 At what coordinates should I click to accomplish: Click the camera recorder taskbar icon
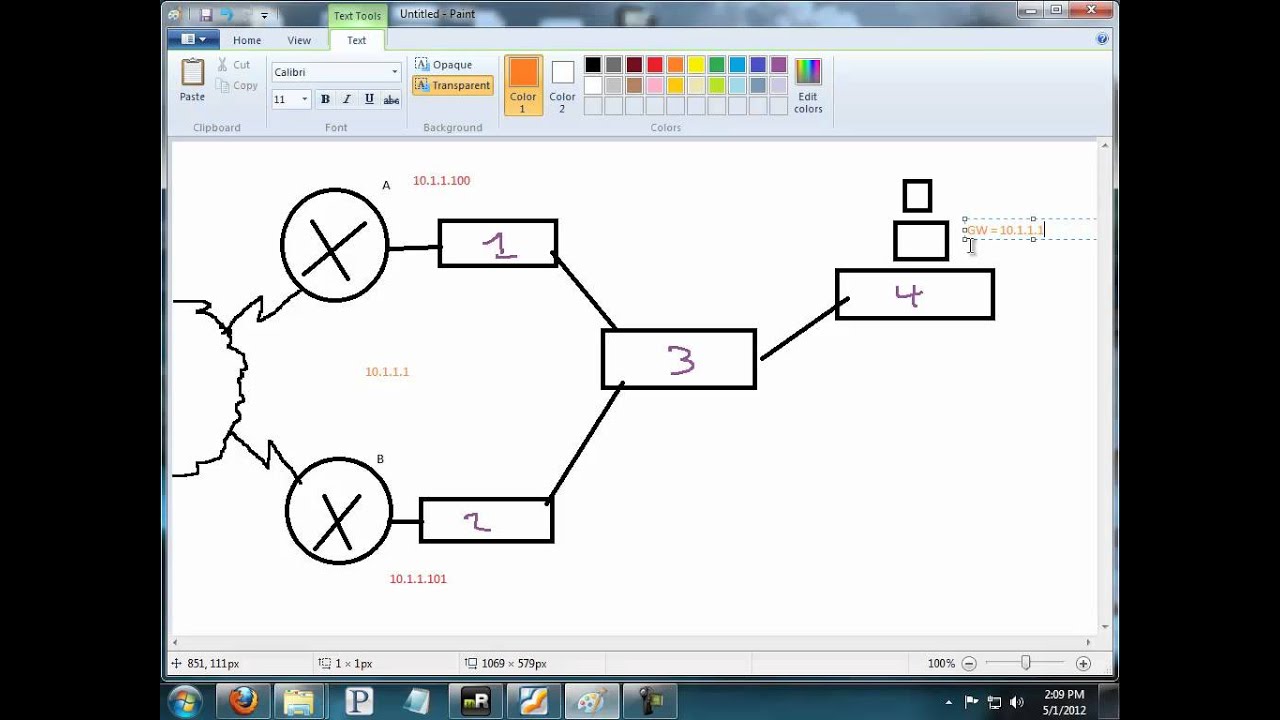[x=650, y=701]
